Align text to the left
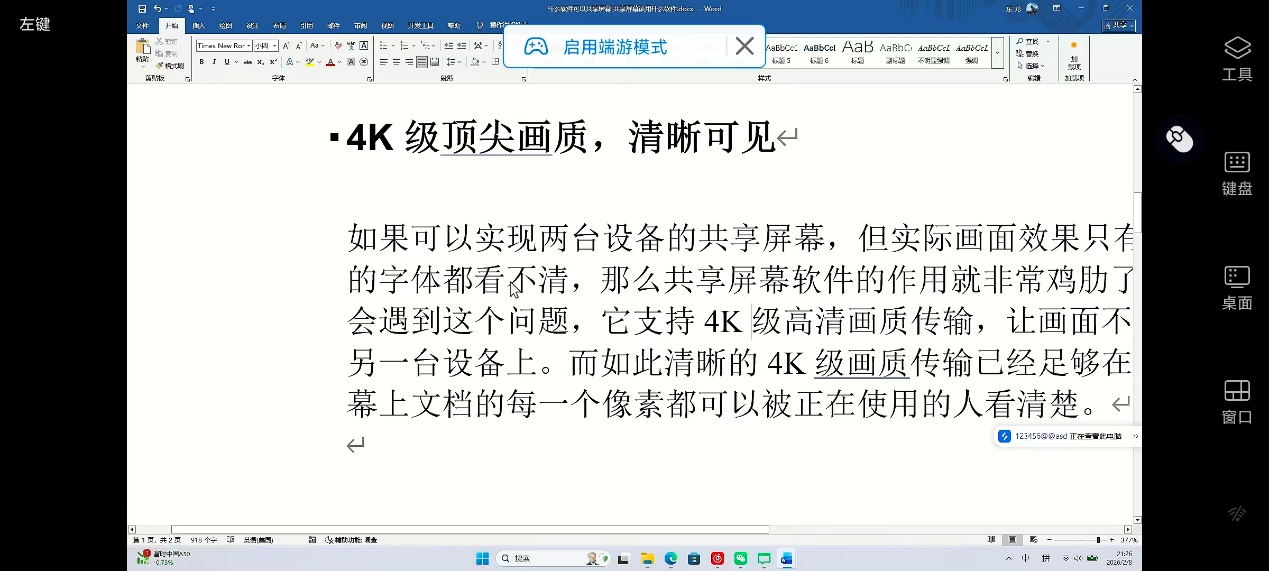1269x571 pixels. pyautogui.click(x=384, y=62)
